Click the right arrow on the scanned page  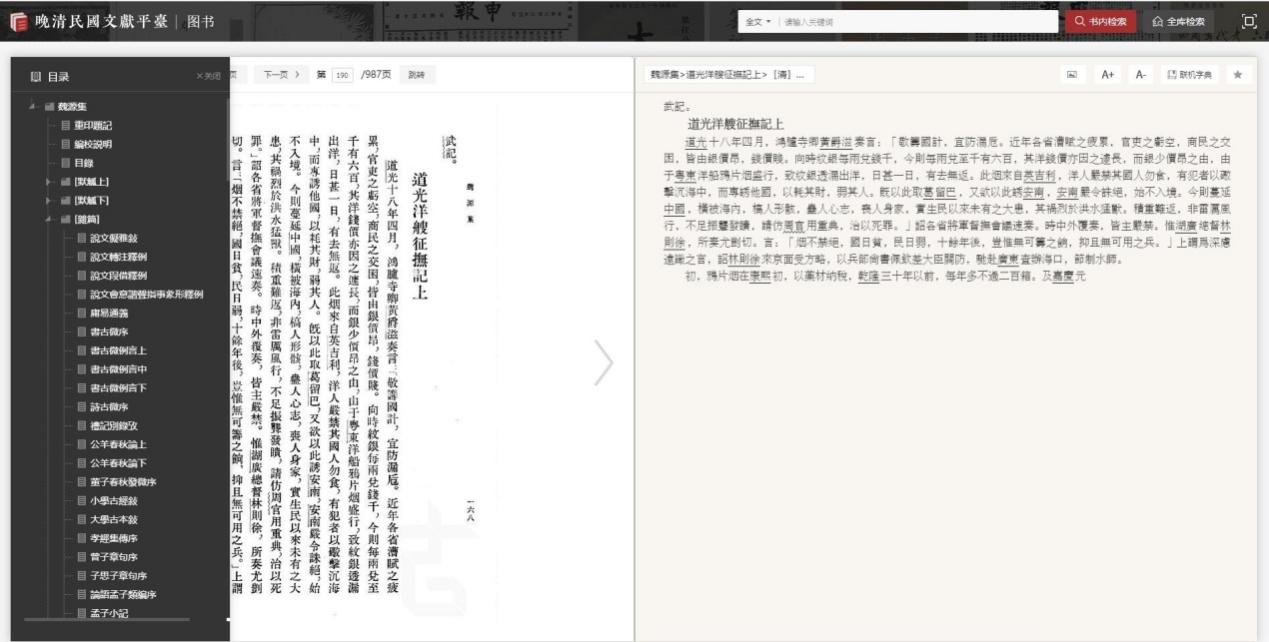pyautogui.click(x=604, y=363)
